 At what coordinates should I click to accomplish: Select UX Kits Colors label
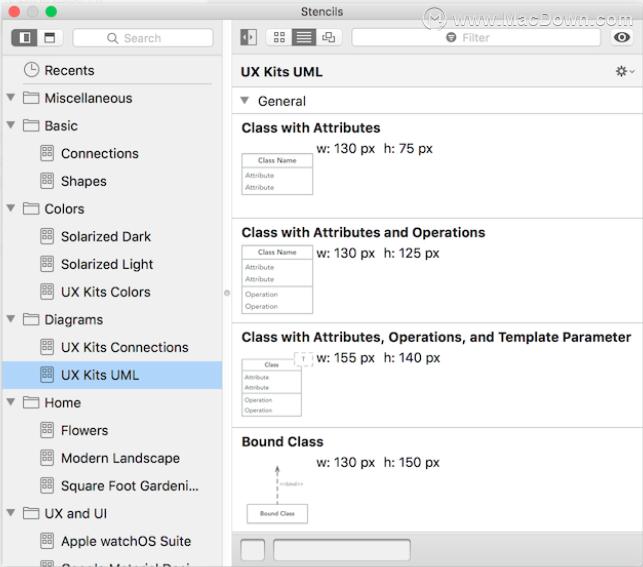pos(106,292)
